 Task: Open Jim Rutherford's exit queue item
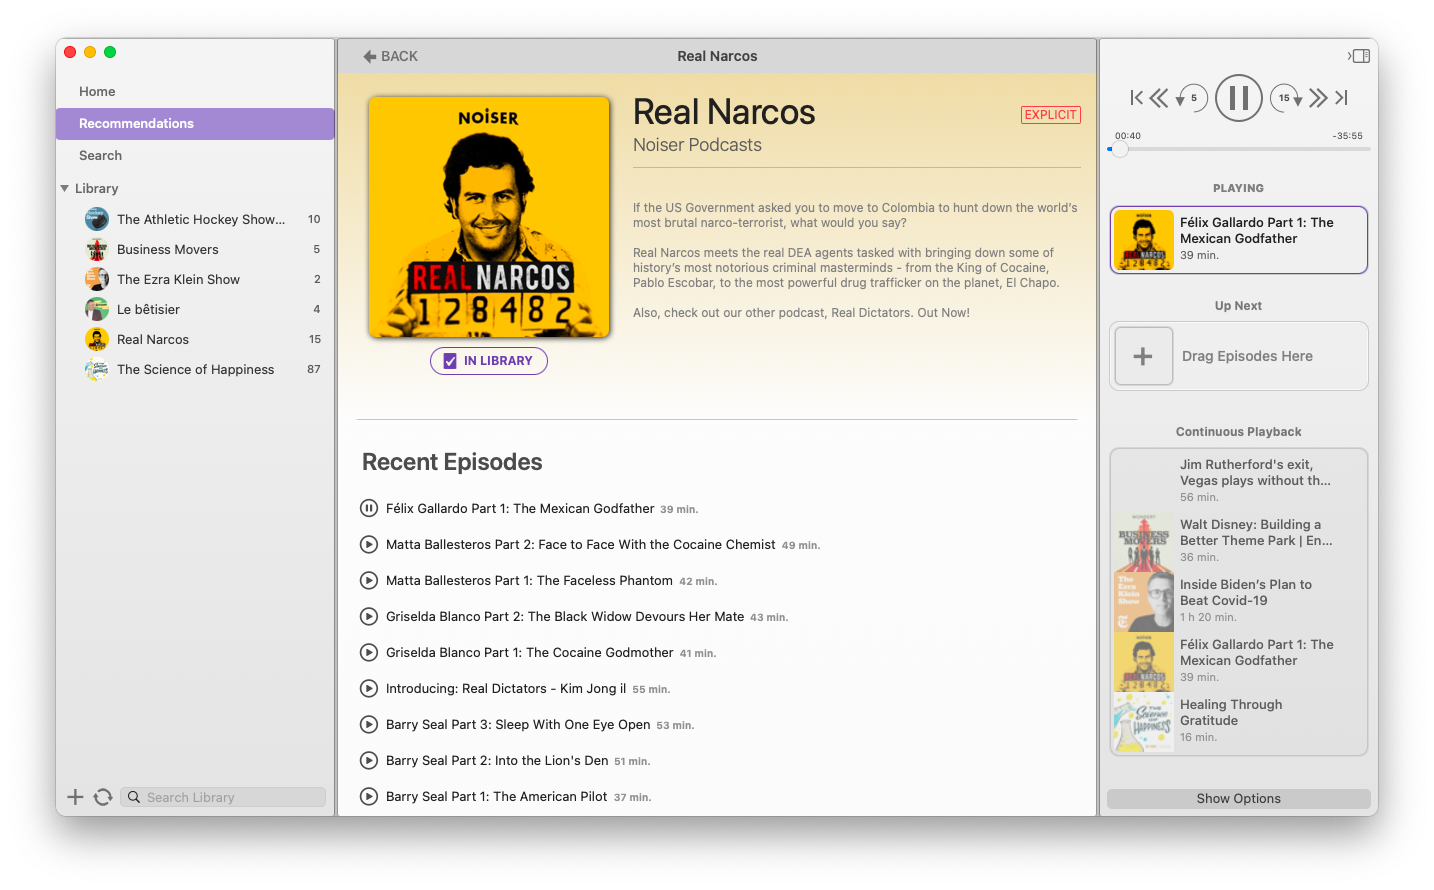1238,480
